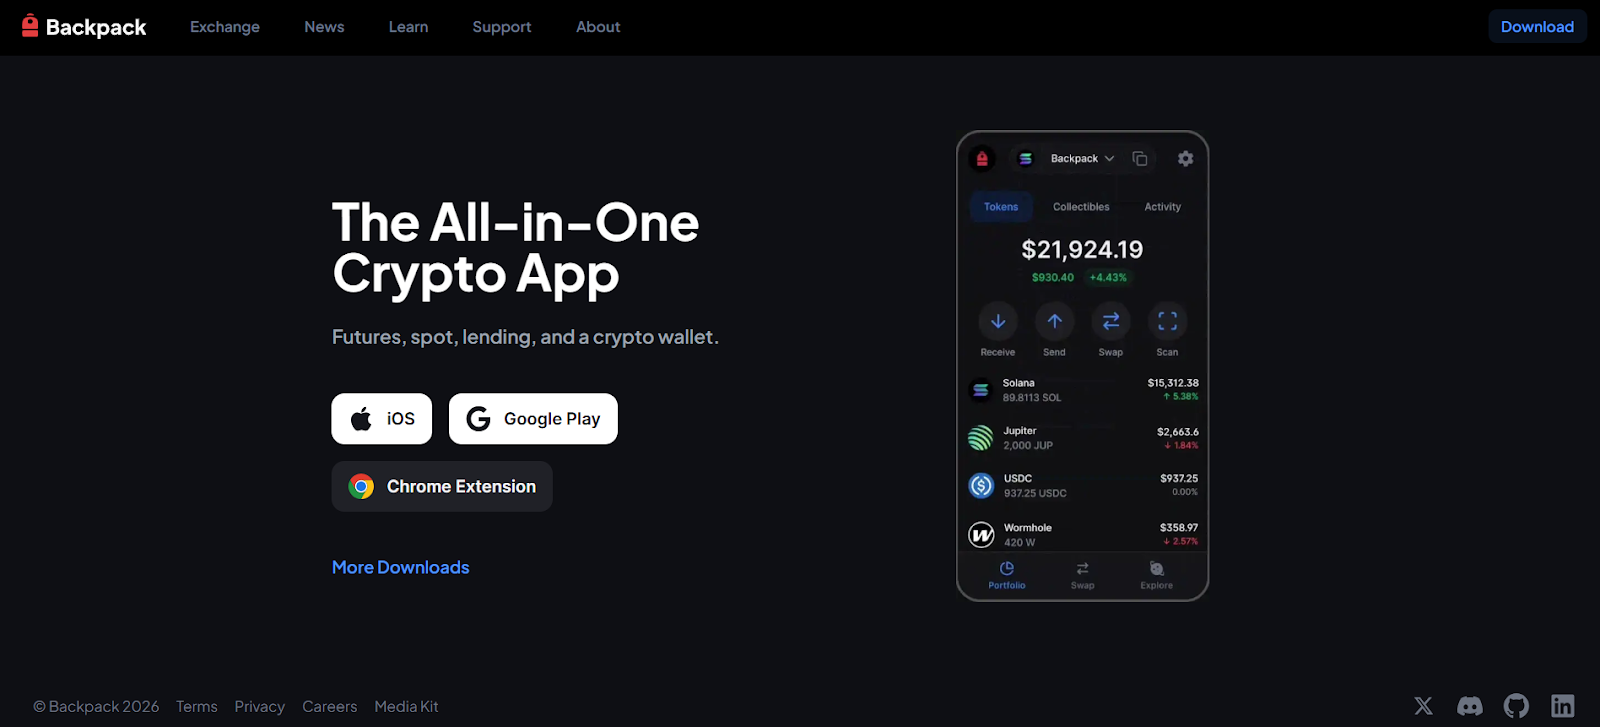
Task: Click the Backpack logo in header
Action: click(x=84, y=27)
